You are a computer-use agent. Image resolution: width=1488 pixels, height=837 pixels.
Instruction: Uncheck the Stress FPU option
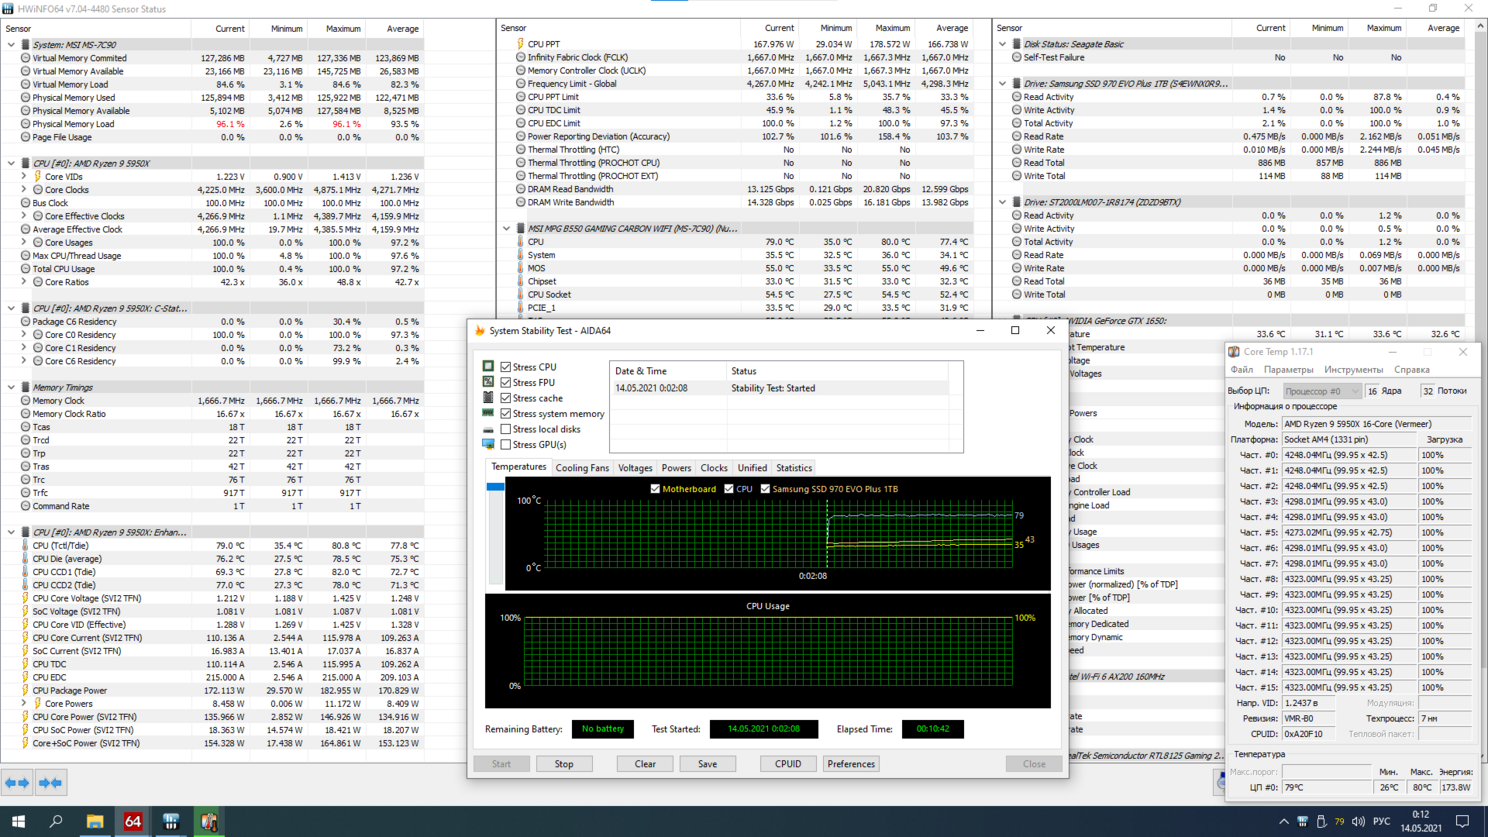click(x=506, y=383)
